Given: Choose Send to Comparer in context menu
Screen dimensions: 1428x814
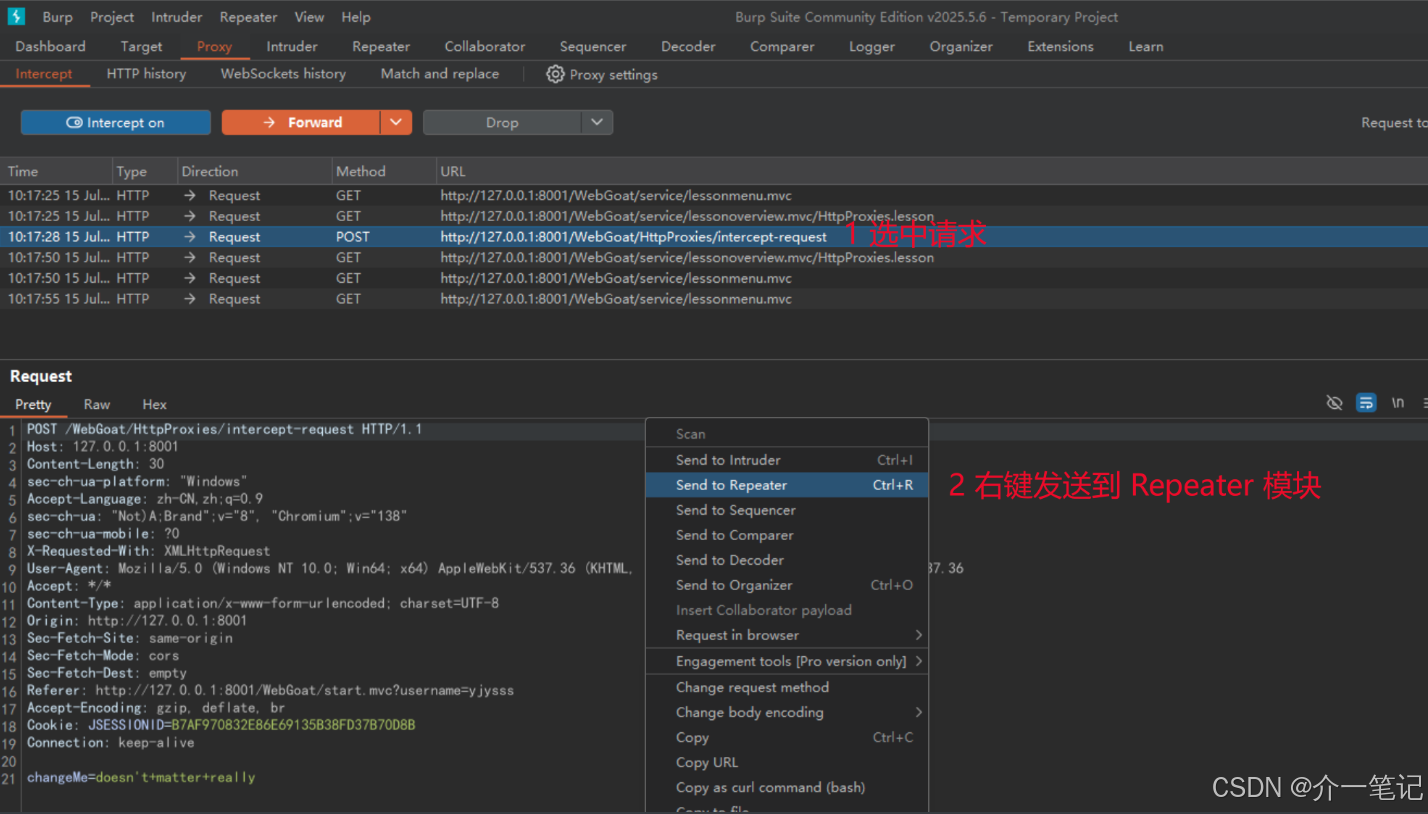Looking at the screenshot, I should click(787, 535).
